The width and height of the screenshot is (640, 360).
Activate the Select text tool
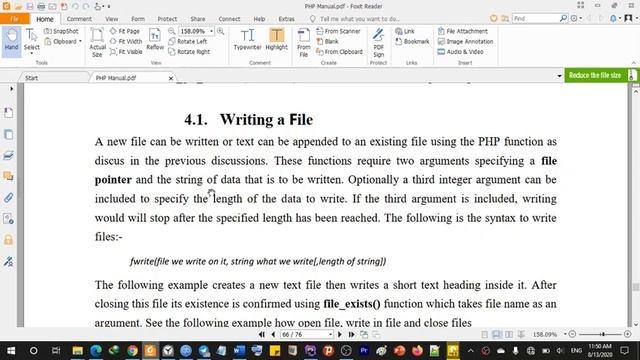[31, 40]
